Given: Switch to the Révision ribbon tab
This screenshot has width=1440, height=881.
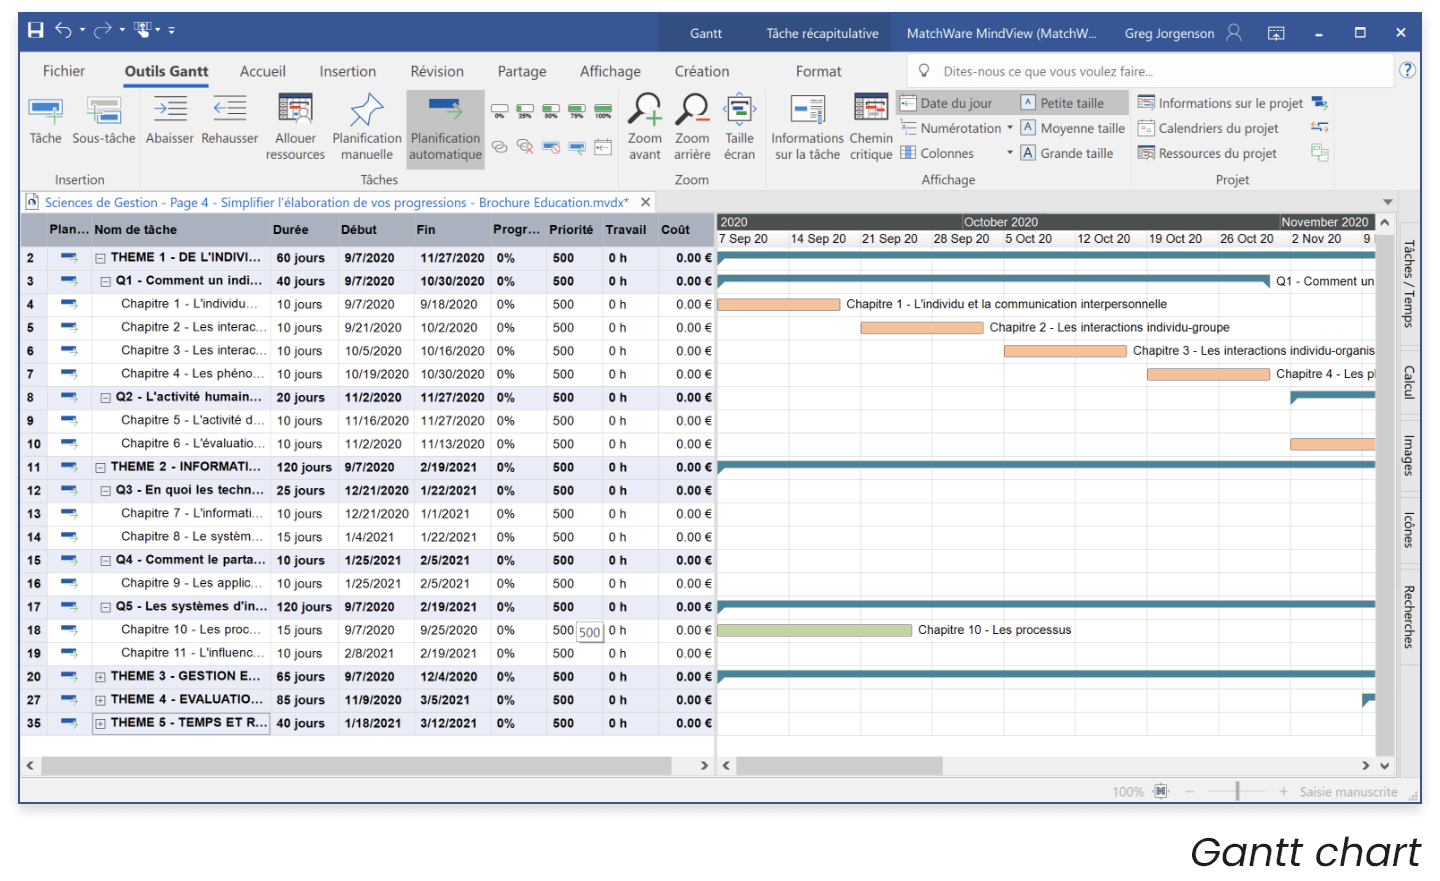Looking at the screenshot, I should (437, 71).
